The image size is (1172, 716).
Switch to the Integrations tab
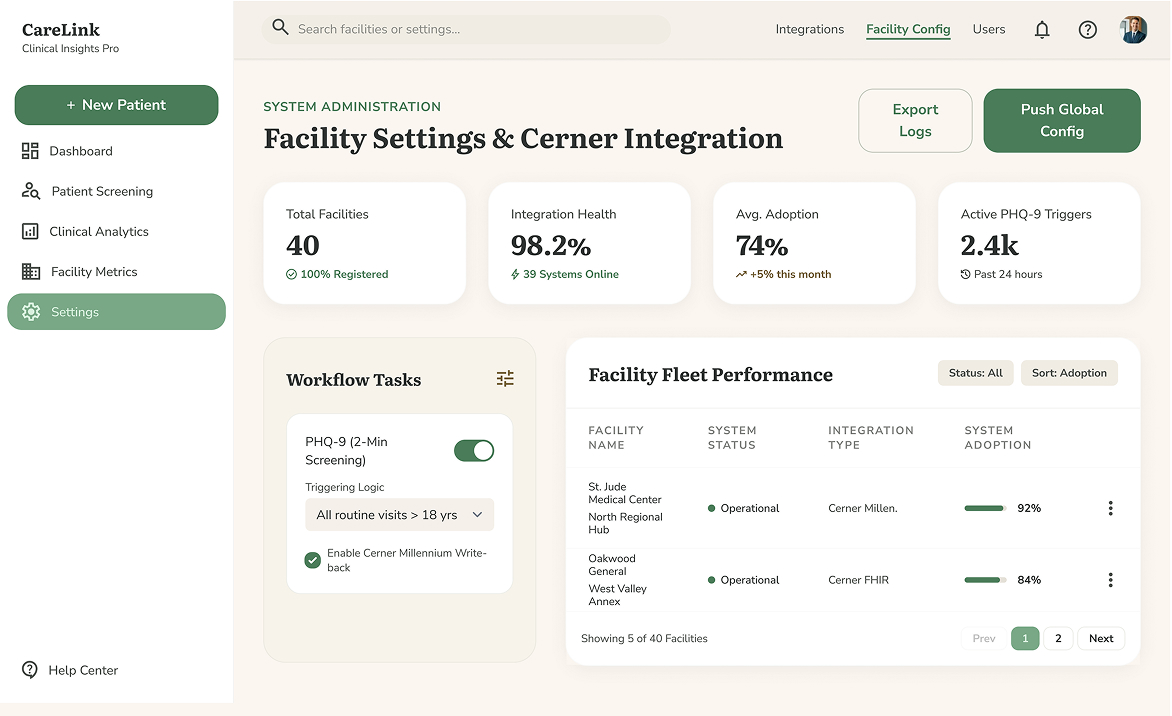(x=809, y=29)
